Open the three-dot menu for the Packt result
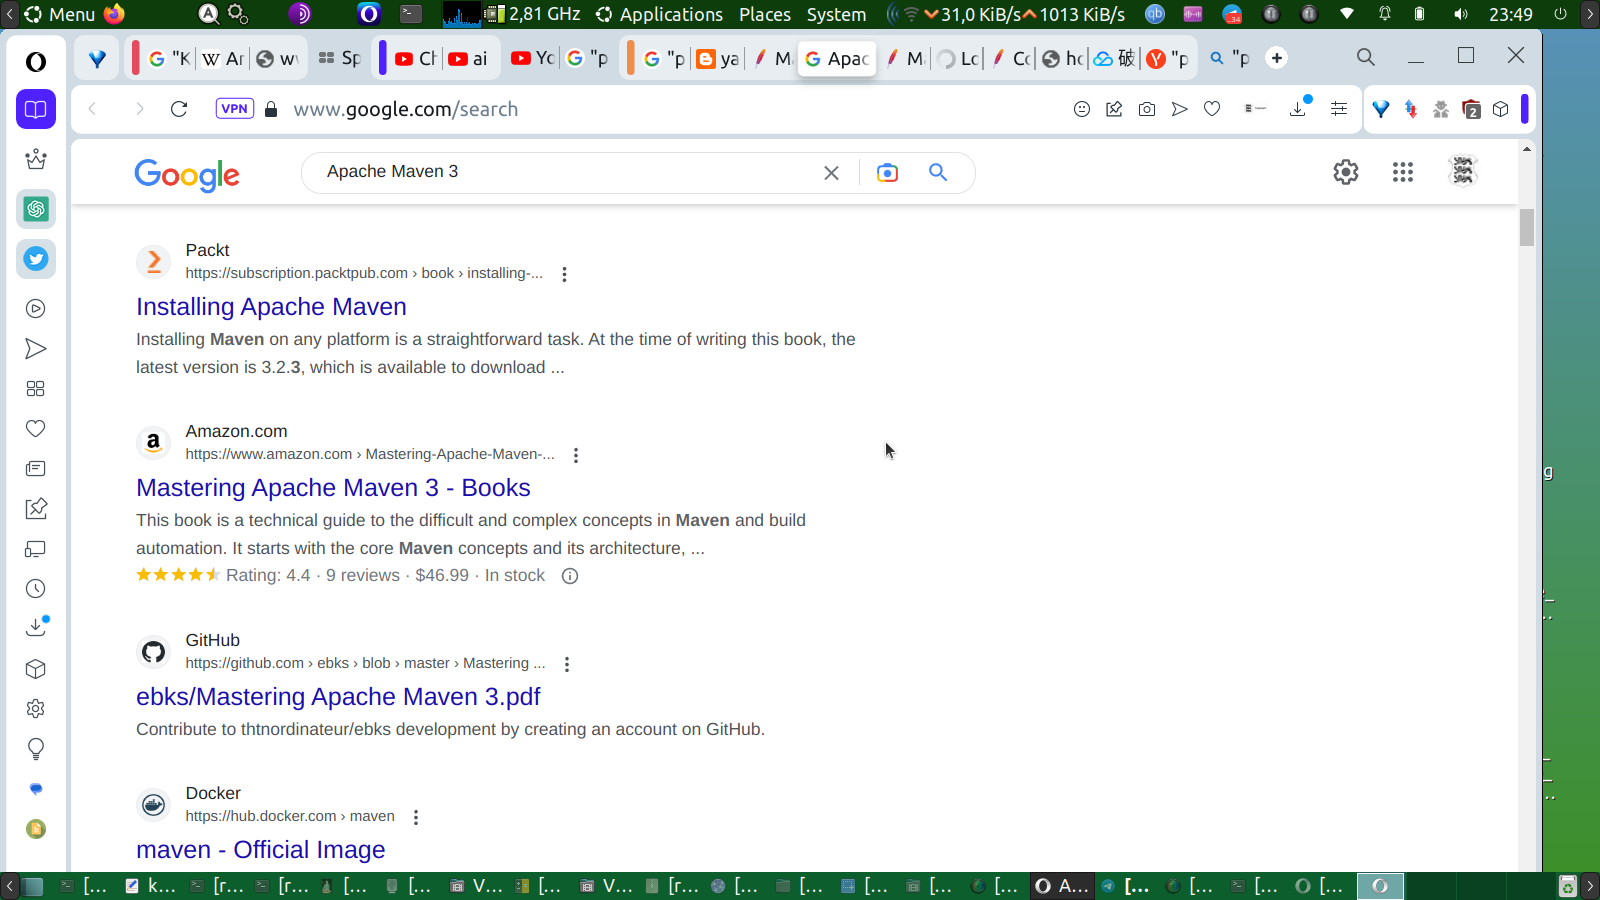The height and width of the screenshot is (900, 1600). [565, 274]
